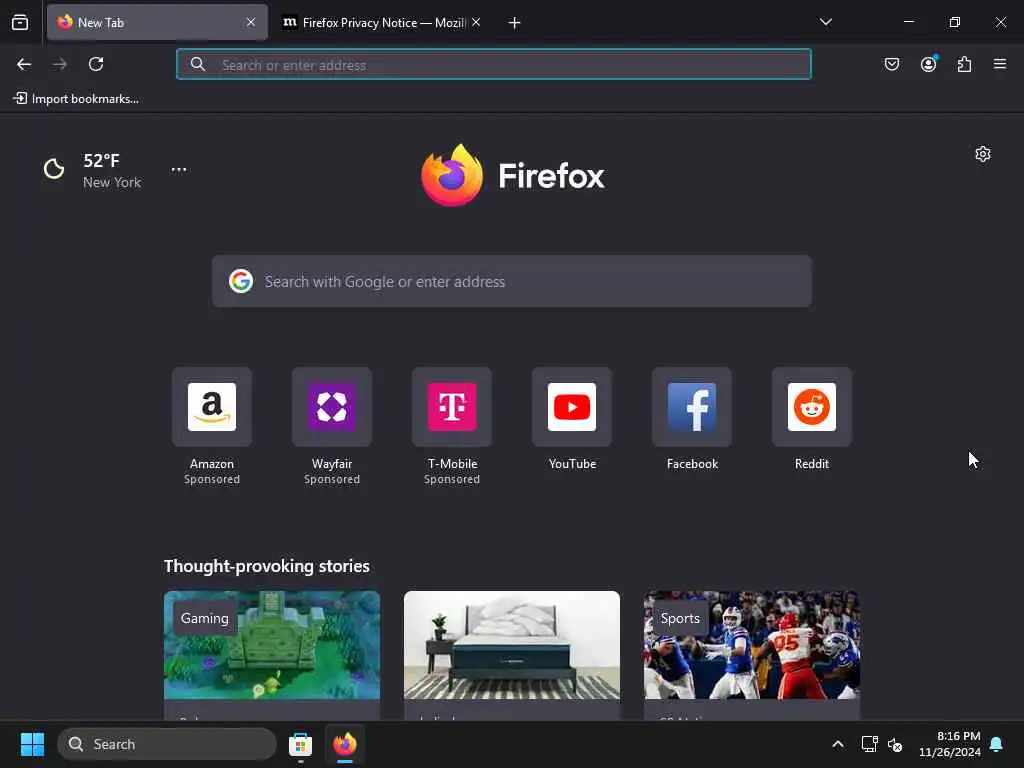Open the Save to Pocket icon
Viewport: 1024px width, 768px height.
[891, 64]
